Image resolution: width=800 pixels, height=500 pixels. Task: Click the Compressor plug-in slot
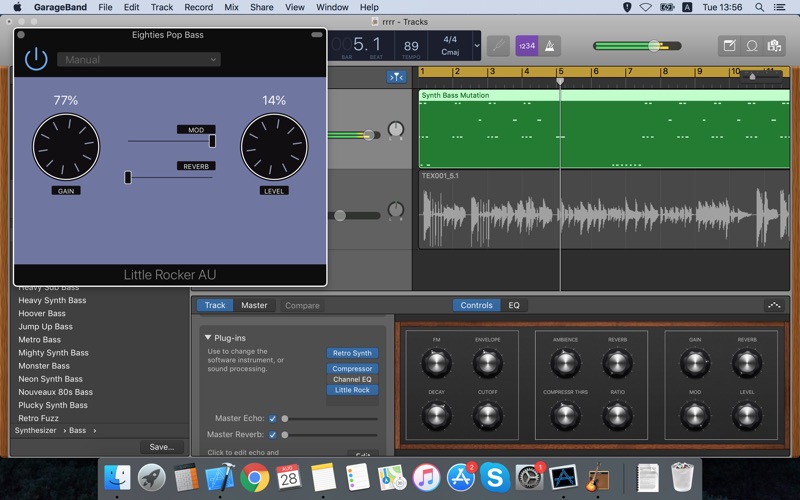pos(352,368)
